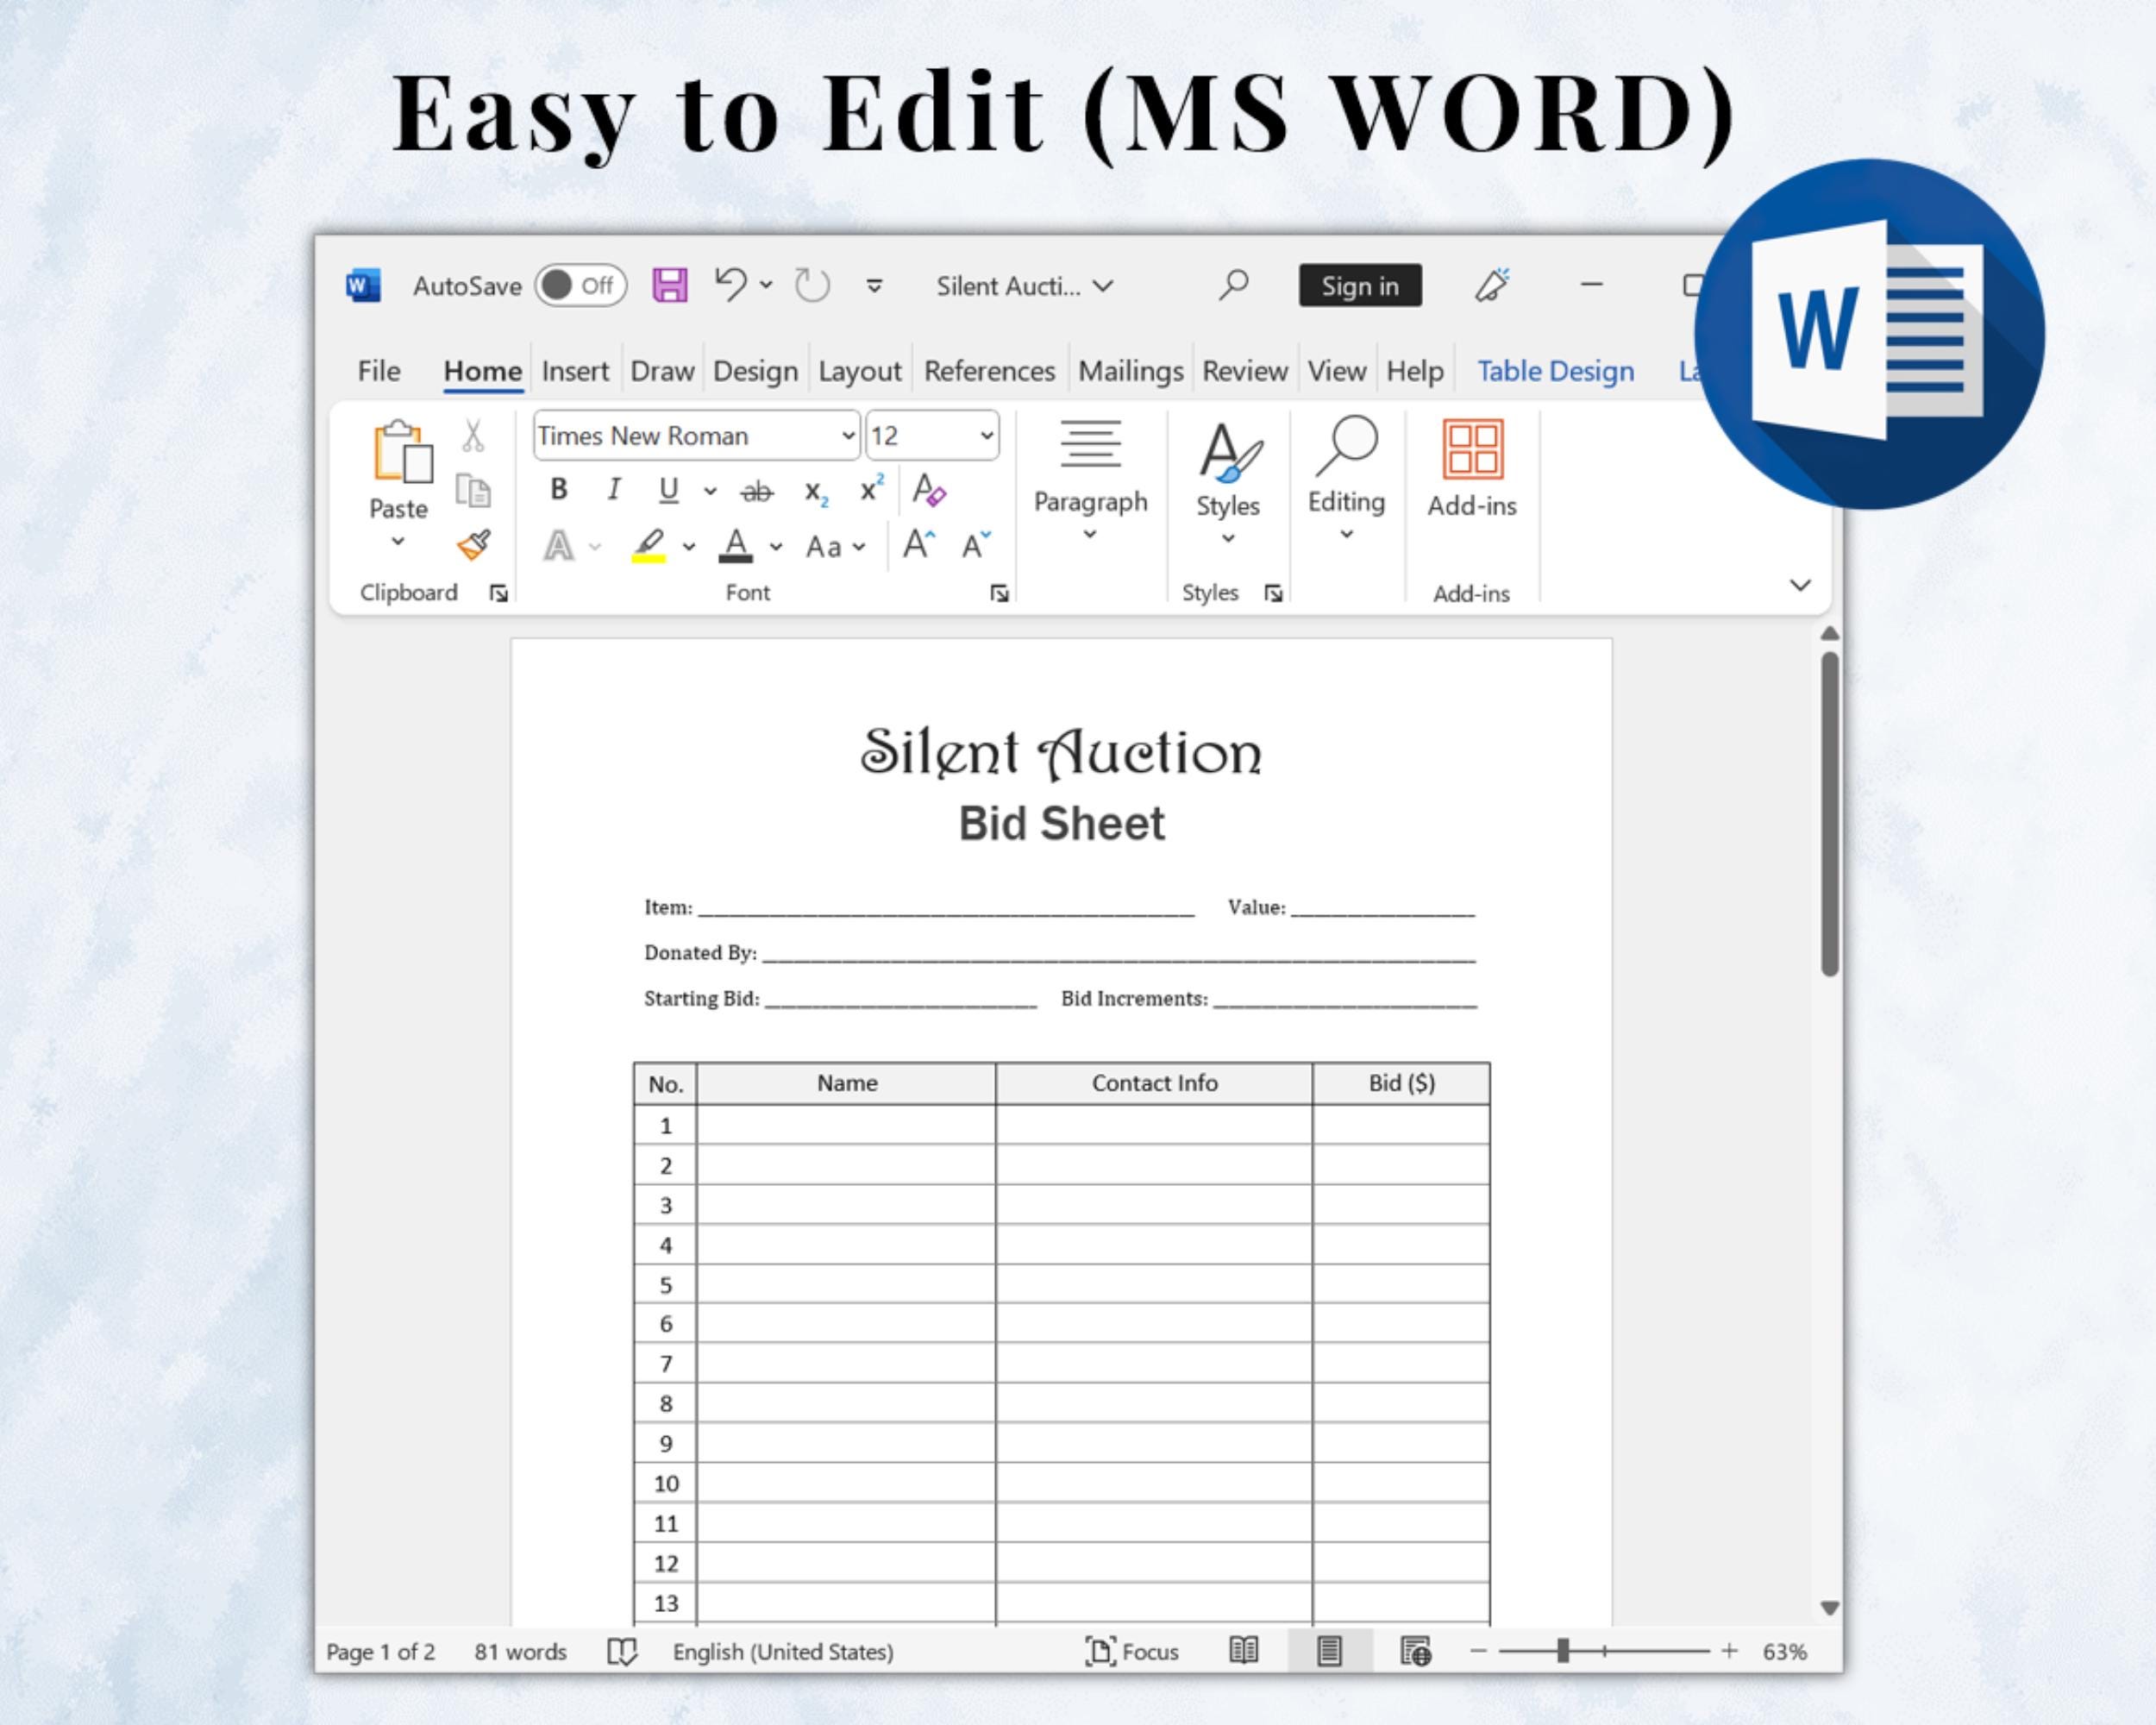Open the Clipboard dialog launcher
The width and height of the screenshot is (2156, 1725).
coord(498,594)
